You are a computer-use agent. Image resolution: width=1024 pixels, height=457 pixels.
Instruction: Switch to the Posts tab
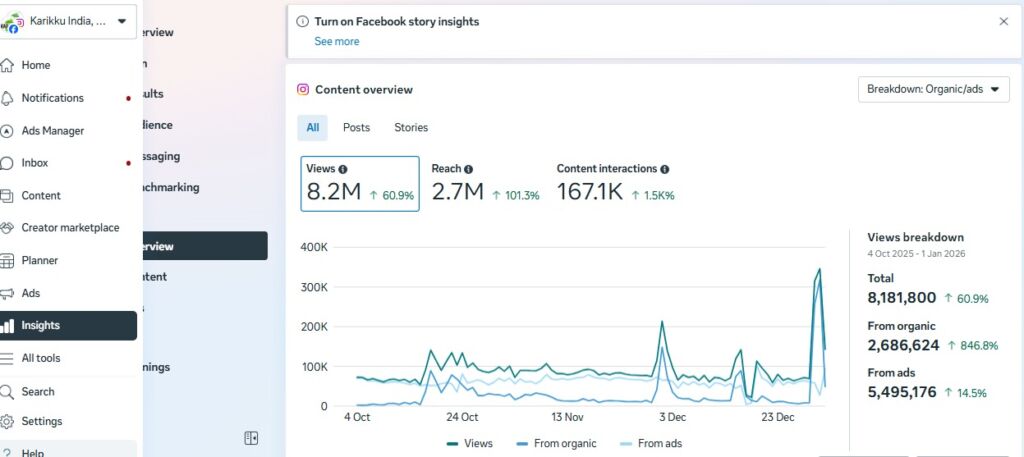356,128
